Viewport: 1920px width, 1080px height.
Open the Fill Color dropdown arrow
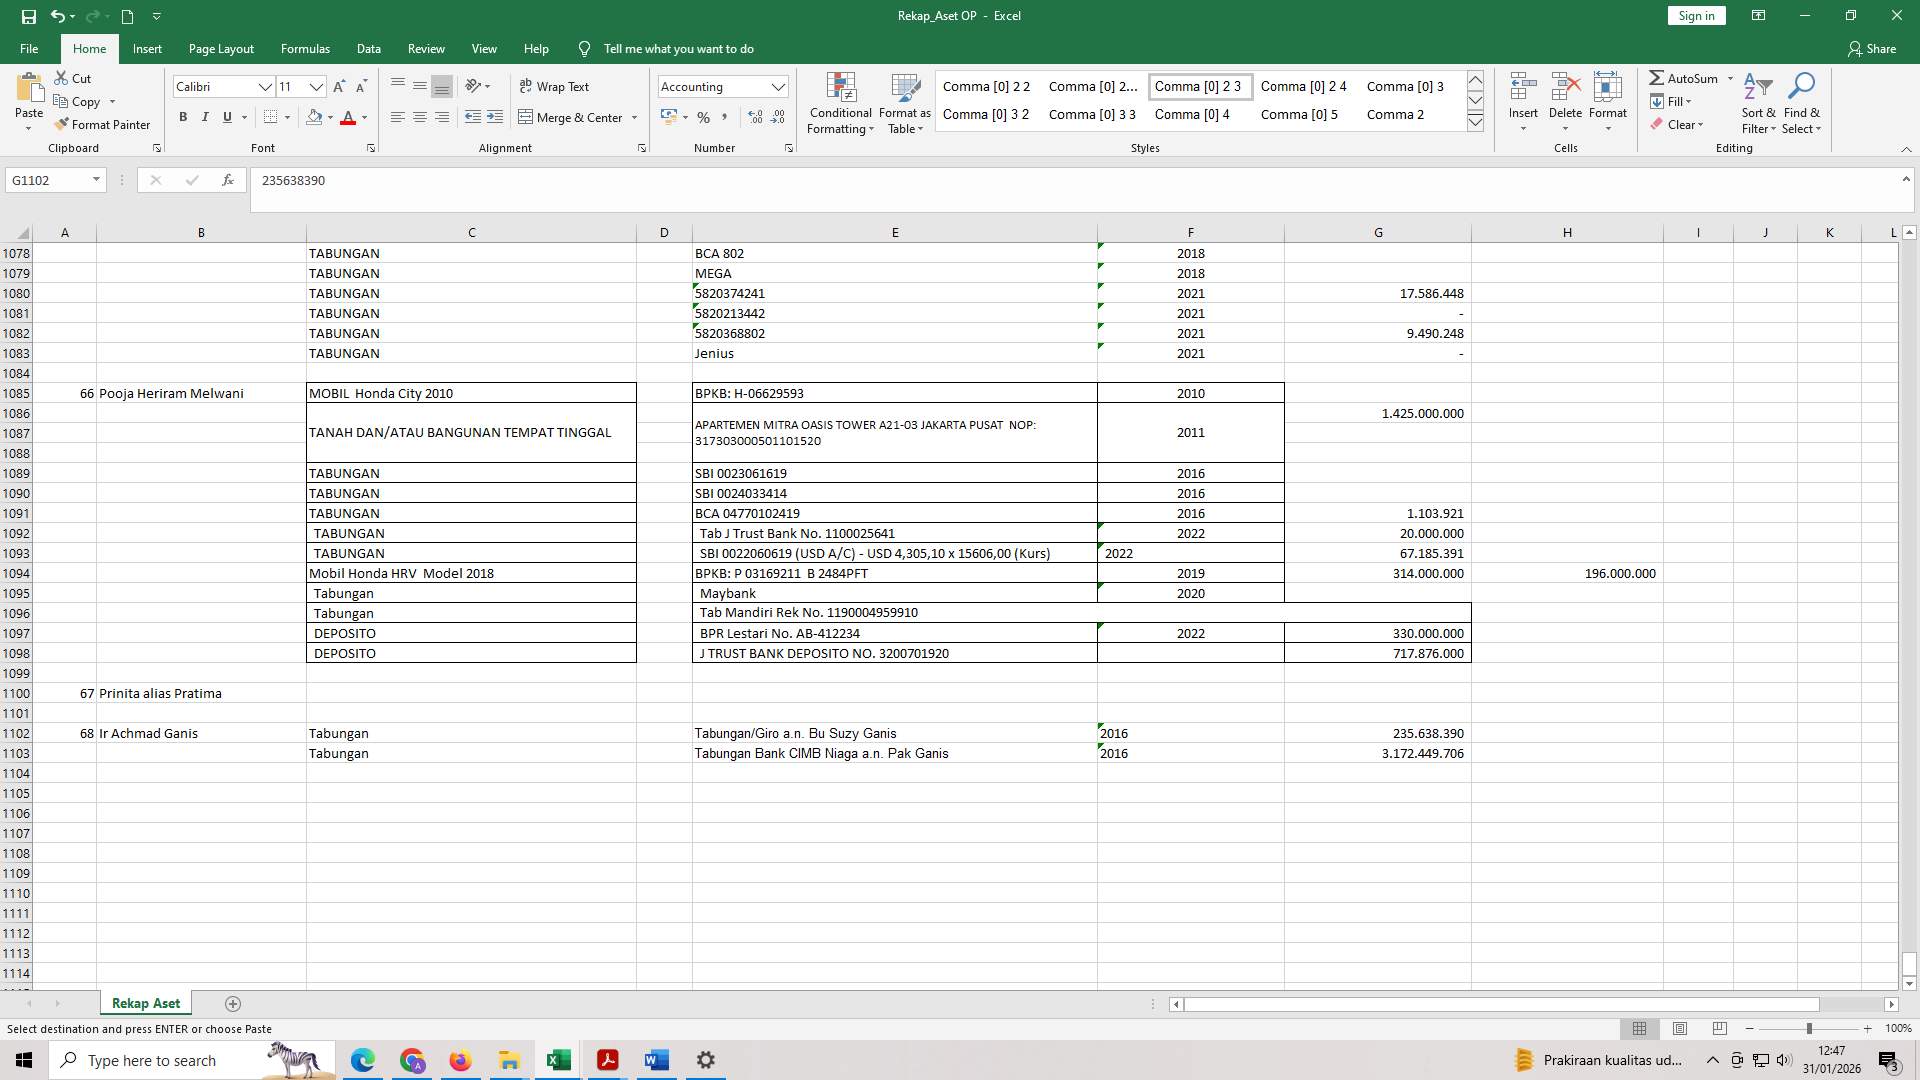click(331, 117)
